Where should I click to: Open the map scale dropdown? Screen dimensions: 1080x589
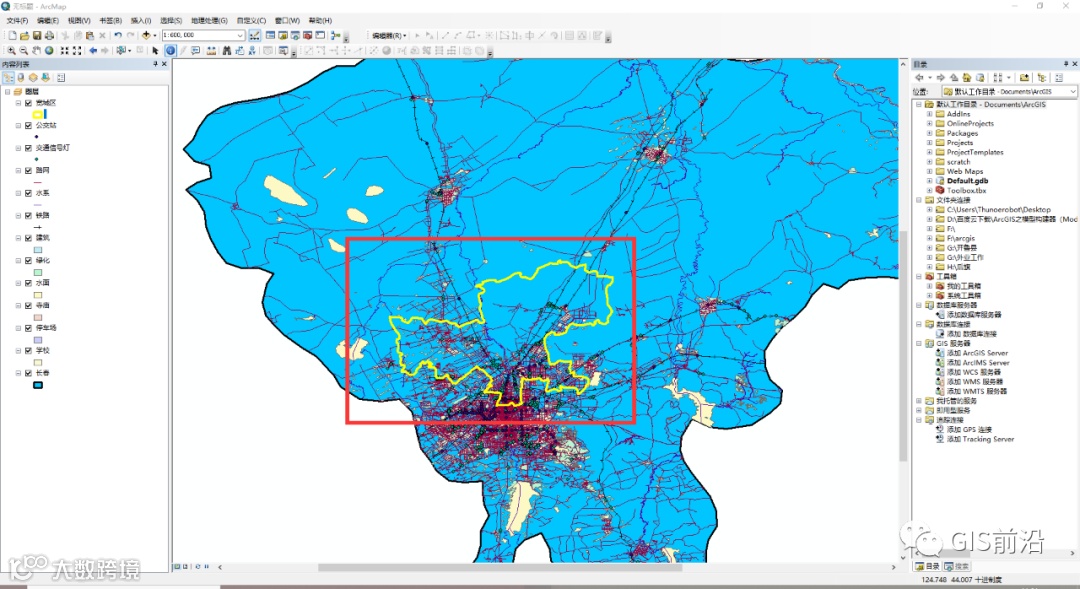240,35
